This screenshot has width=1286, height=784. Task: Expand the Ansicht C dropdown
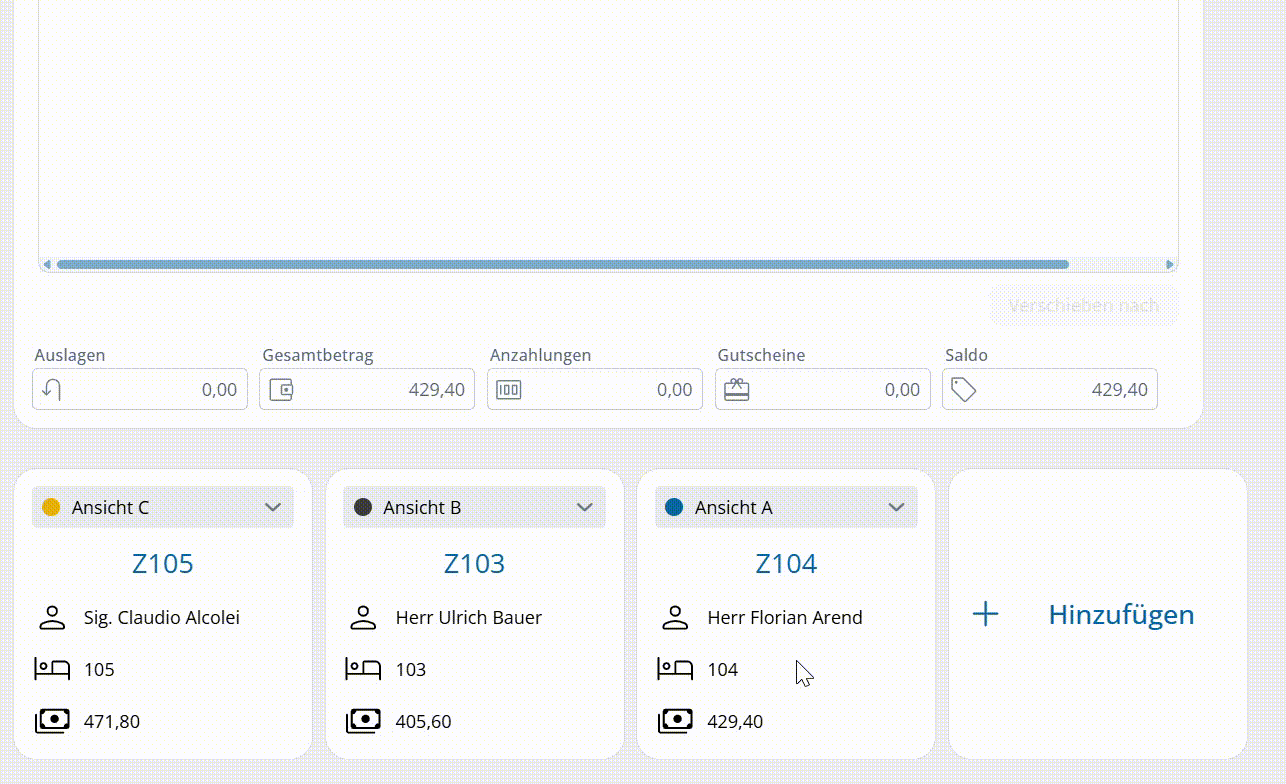273,508
